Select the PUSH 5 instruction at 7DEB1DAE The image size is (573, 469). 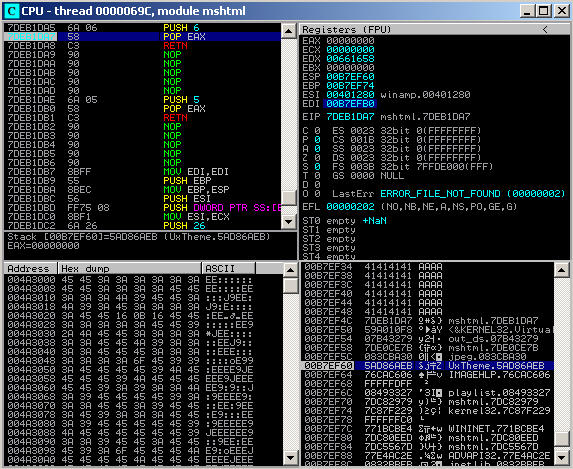click(x=143, y=100)
